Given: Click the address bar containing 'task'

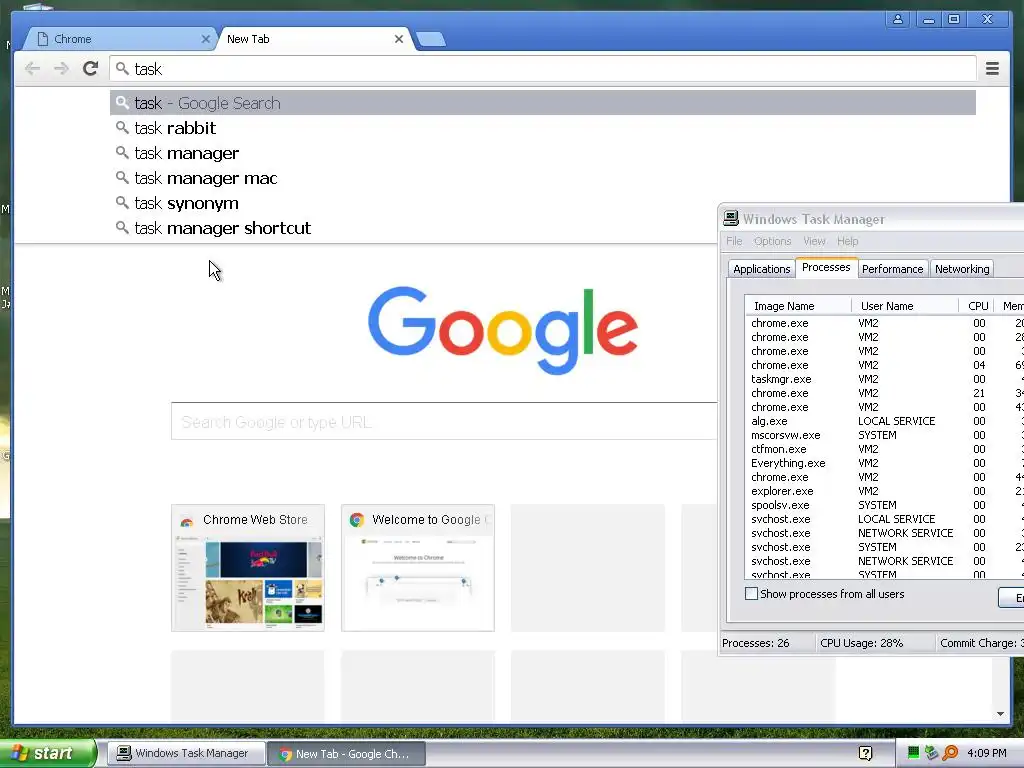Looking at the screenshot, I should coord(543,69).
